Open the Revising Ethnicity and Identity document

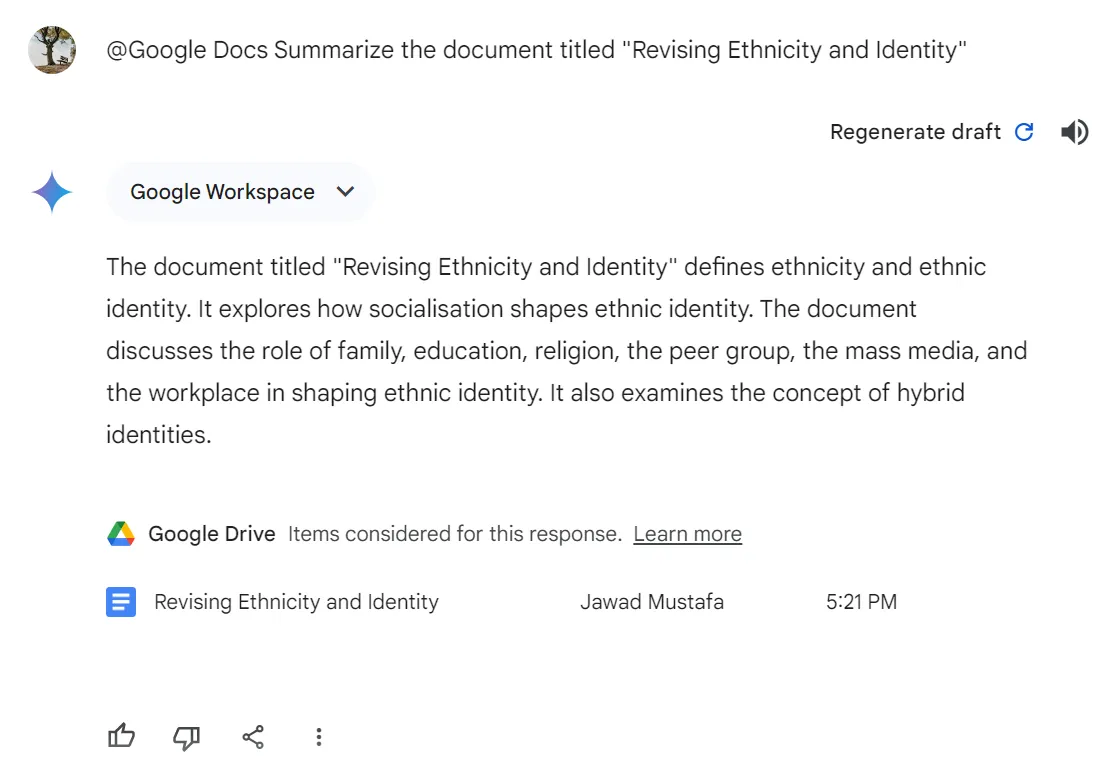(296, 602)
